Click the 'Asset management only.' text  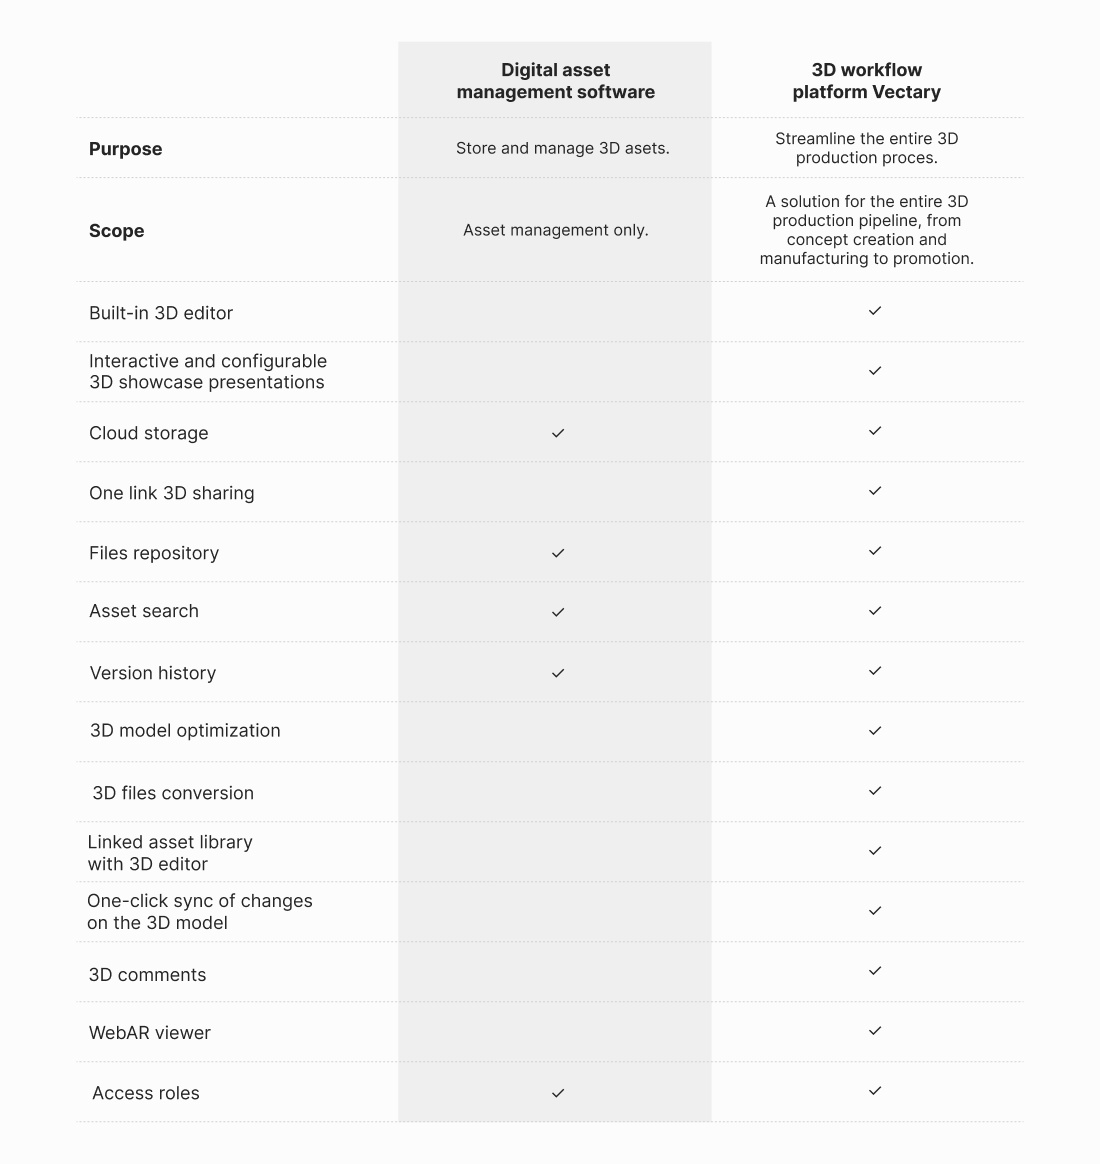coord(555,230)
